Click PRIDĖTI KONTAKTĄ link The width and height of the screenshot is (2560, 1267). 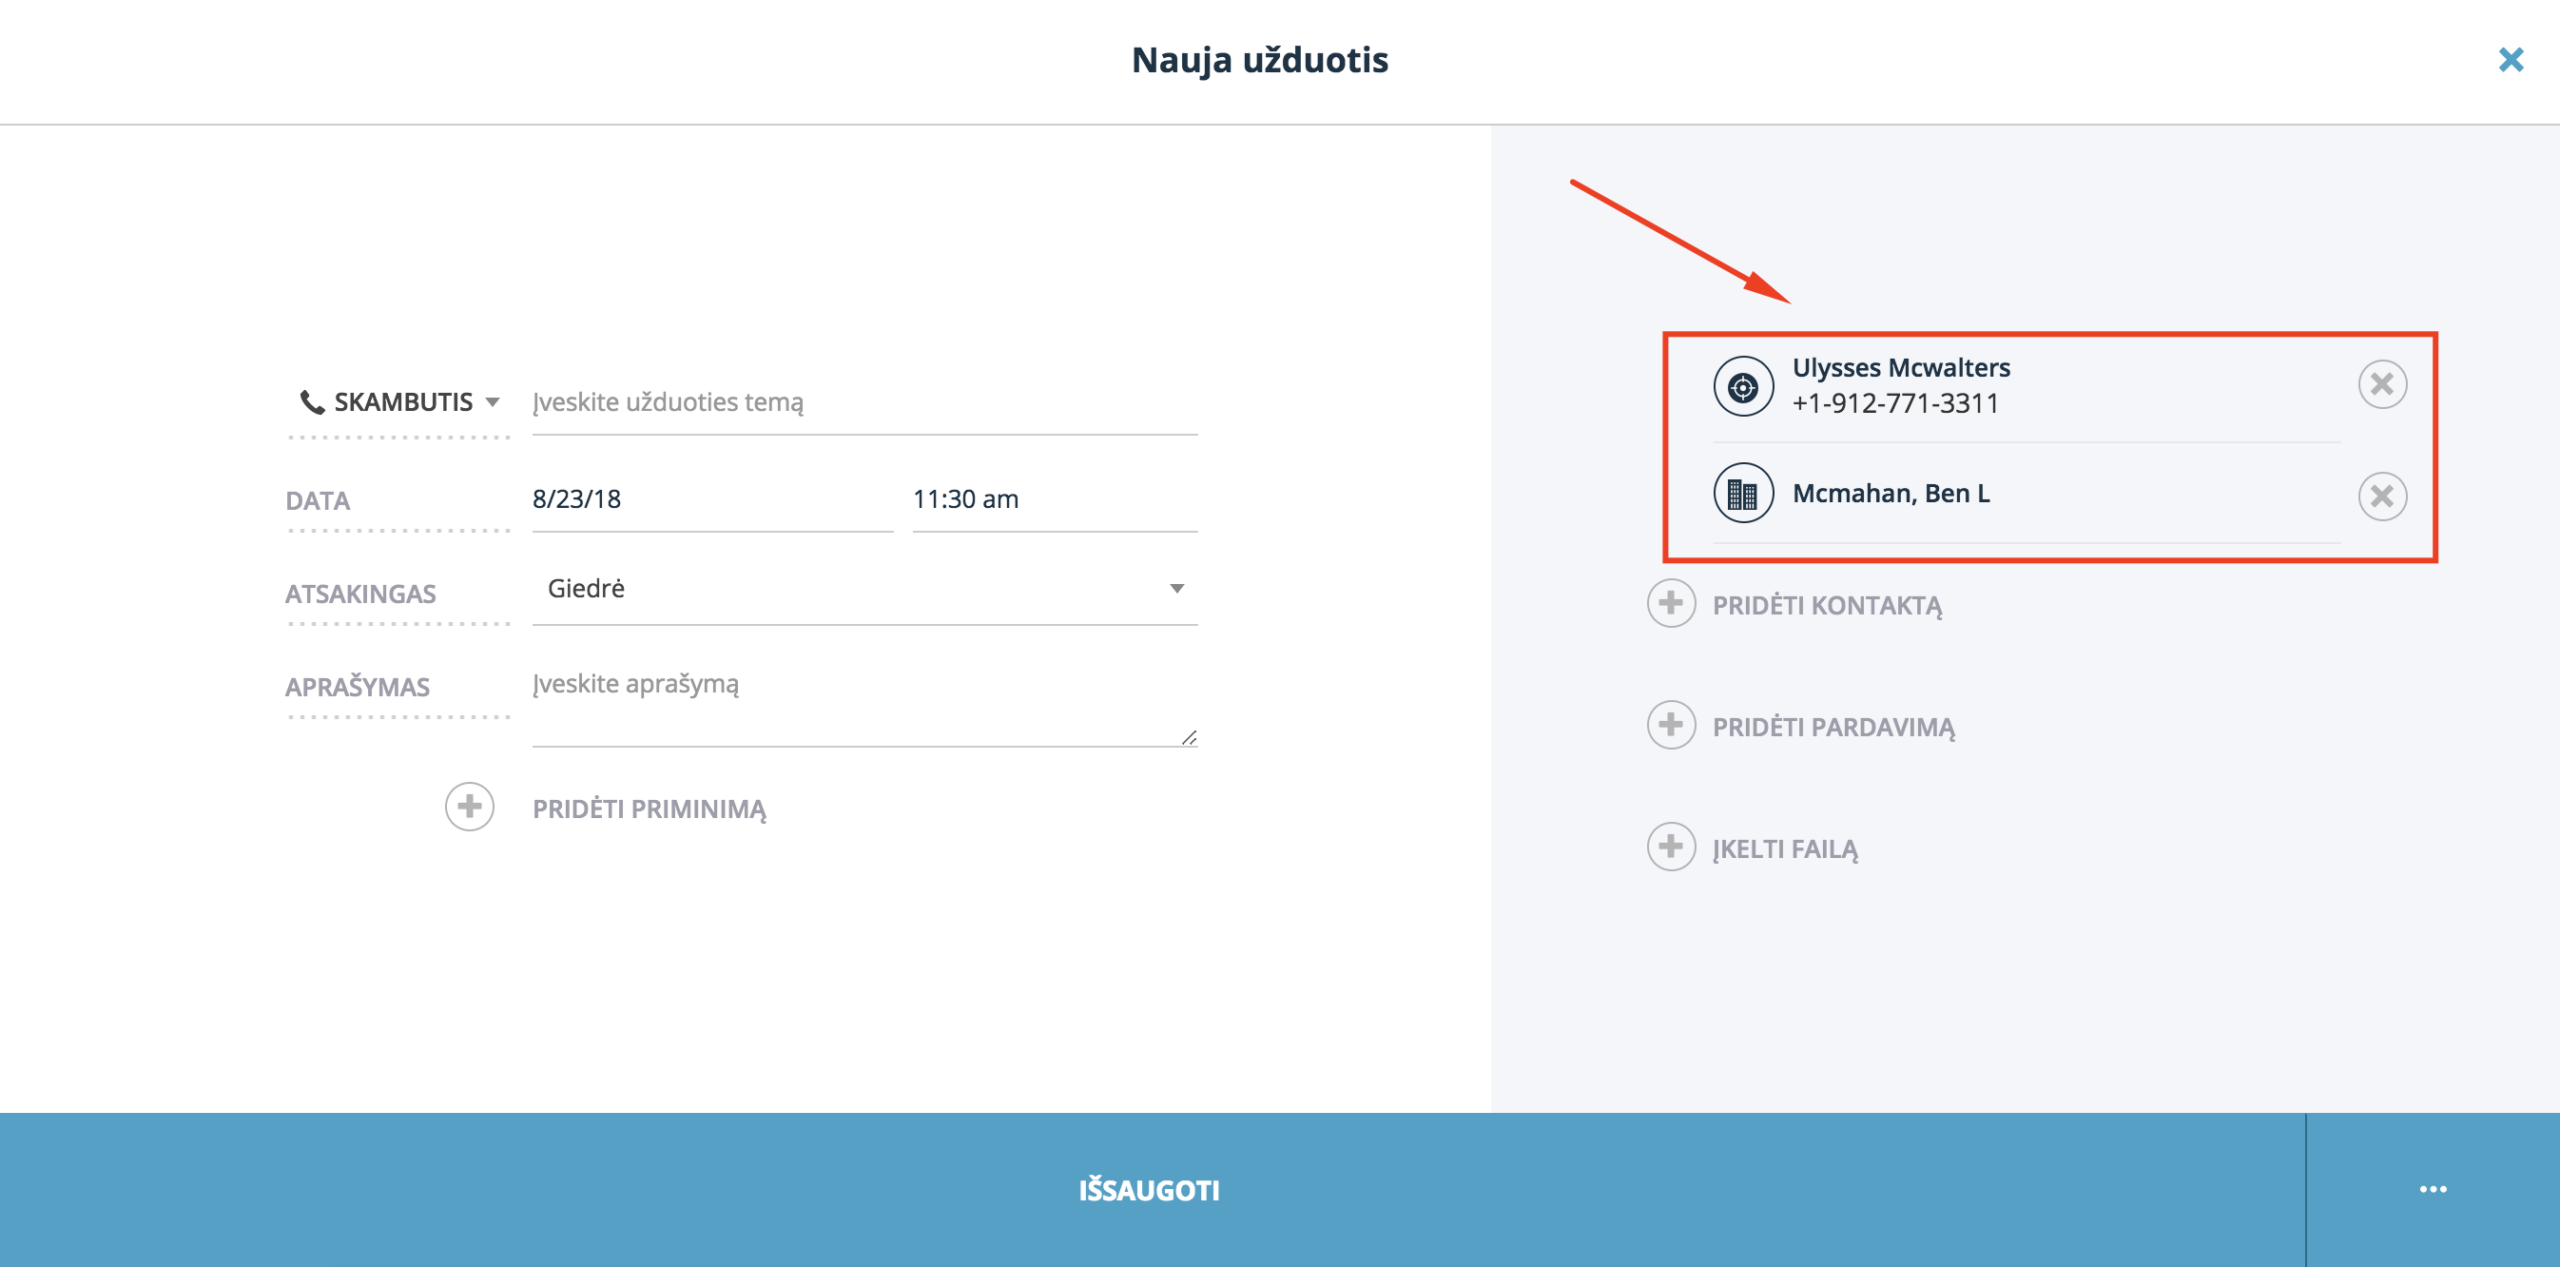click(1827, 606)
